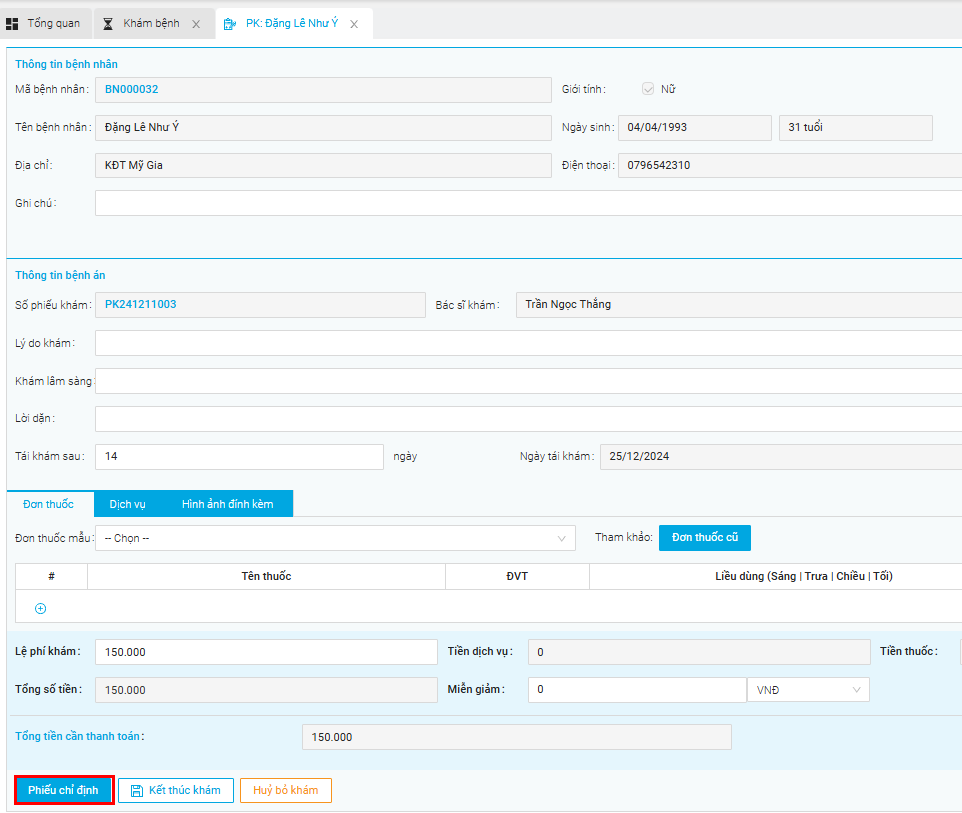Open the Đơn thuốc tab
This screenshot has height=813, width=962.
point(48,504)
